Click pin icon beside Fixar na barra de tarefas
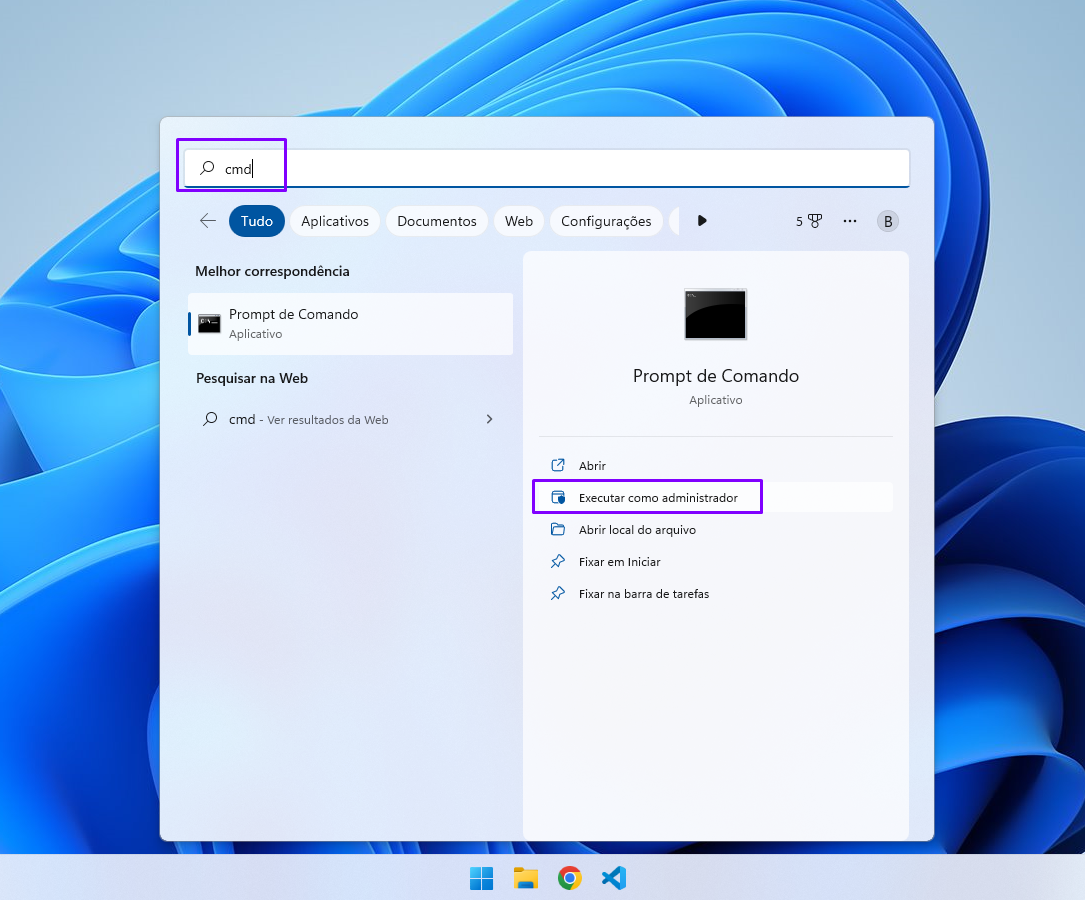 [x=558, y=593]
